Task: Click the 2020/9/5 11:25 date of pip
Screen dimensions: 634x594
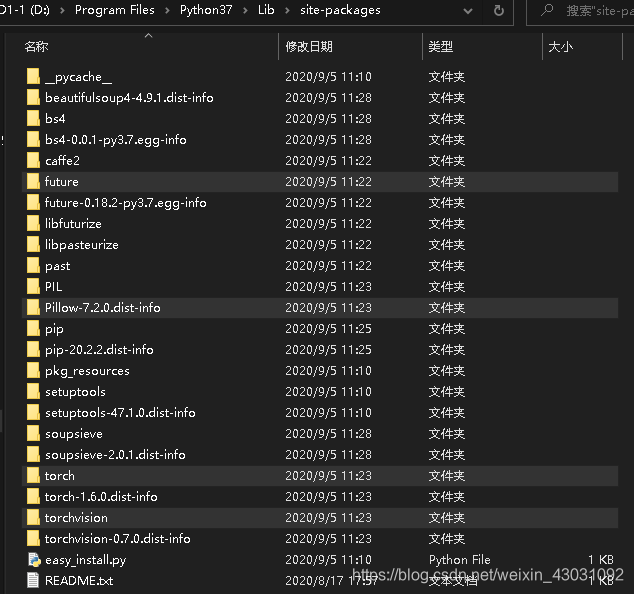Action: coord(328,329)
